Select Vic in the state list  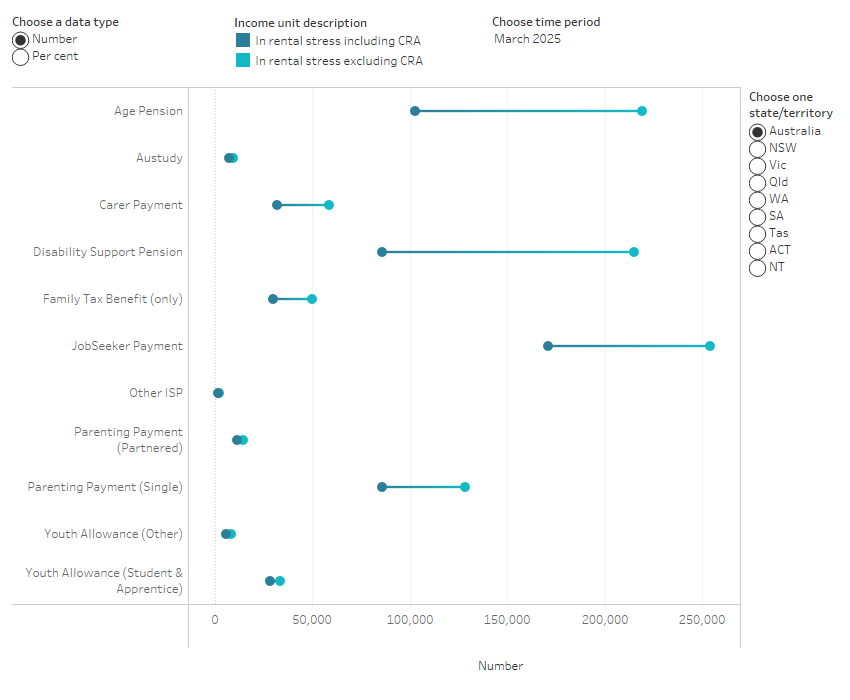click(758, 165)
